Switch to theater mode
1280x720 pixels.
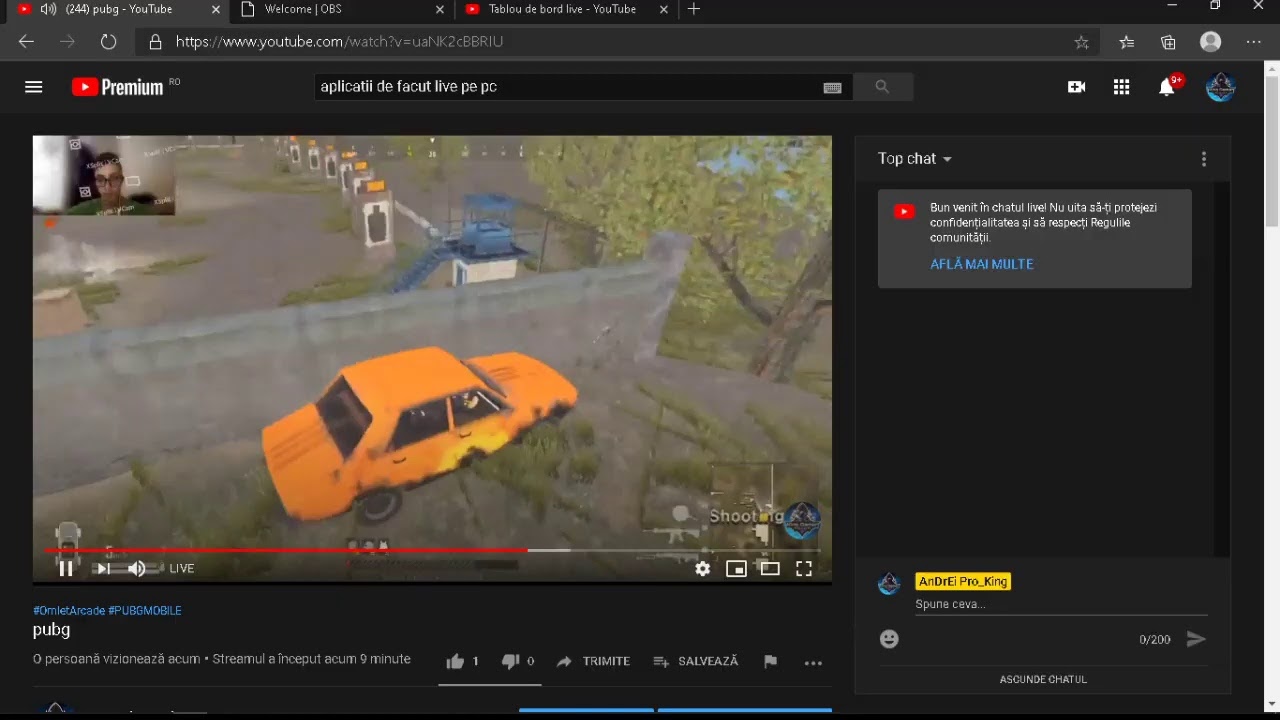pyautogui.click(x=770, y=568)
